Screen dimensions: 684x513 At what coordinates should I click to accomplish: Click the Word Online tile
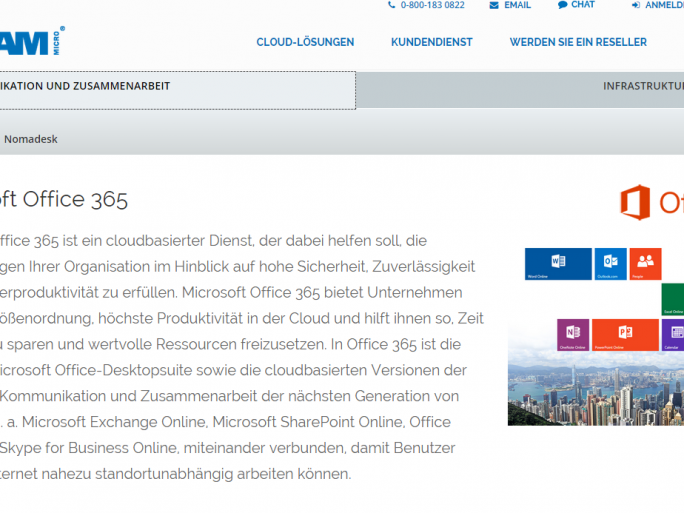(558, 264)
